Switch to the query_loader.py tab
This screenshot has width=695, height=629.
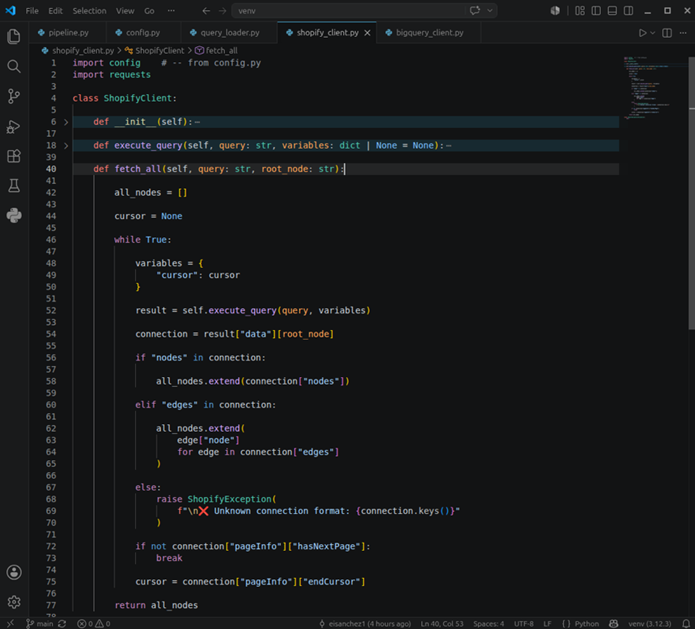[229, 33]
